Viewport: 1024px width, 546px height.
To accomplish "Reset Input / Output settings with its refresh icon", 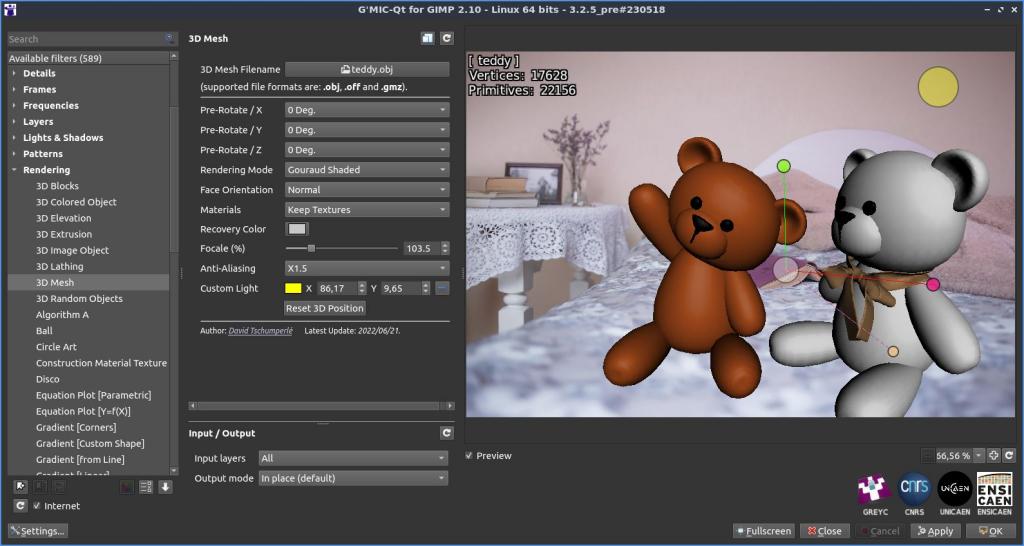I will pos(447,433).
